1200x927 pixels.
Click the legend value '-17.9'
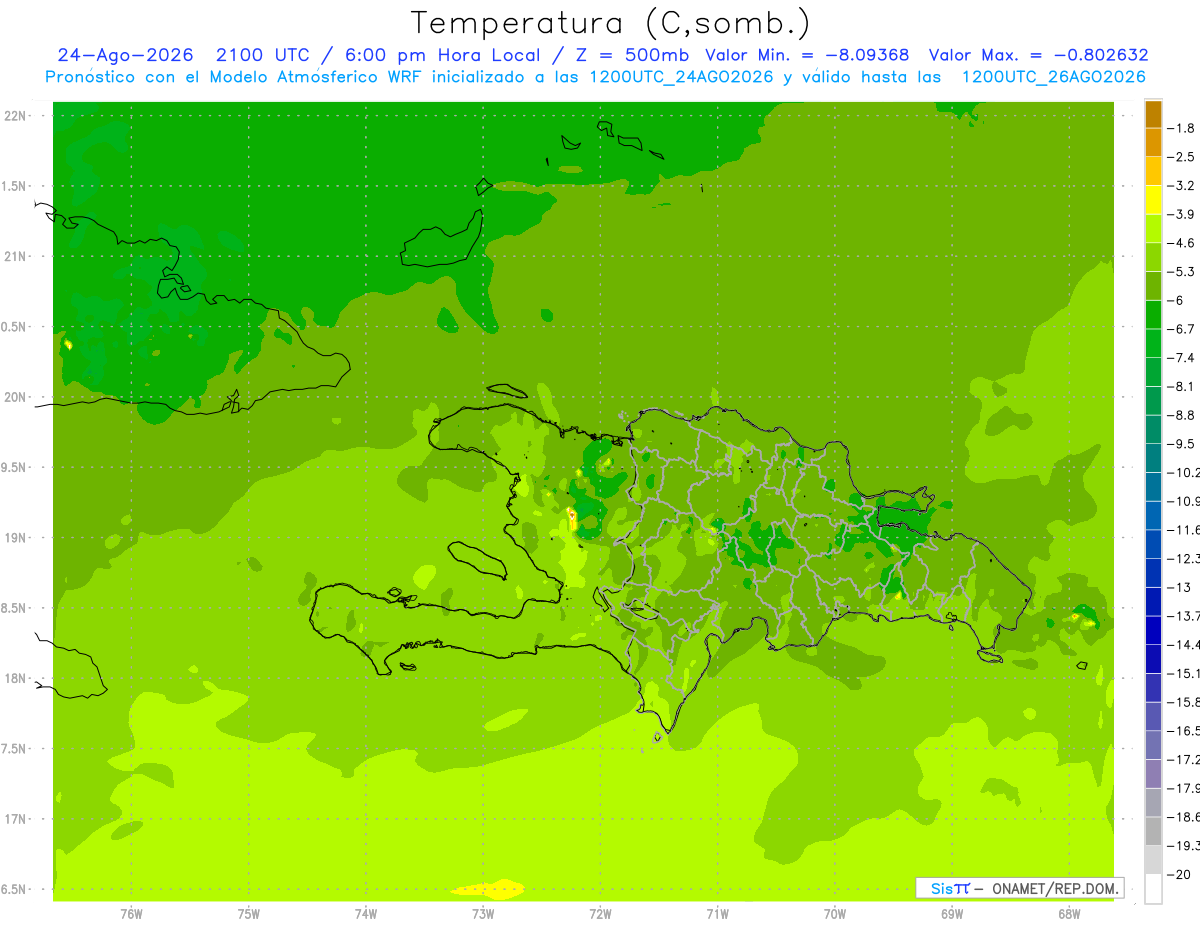pyautogui.click(x=1183, y=788)
